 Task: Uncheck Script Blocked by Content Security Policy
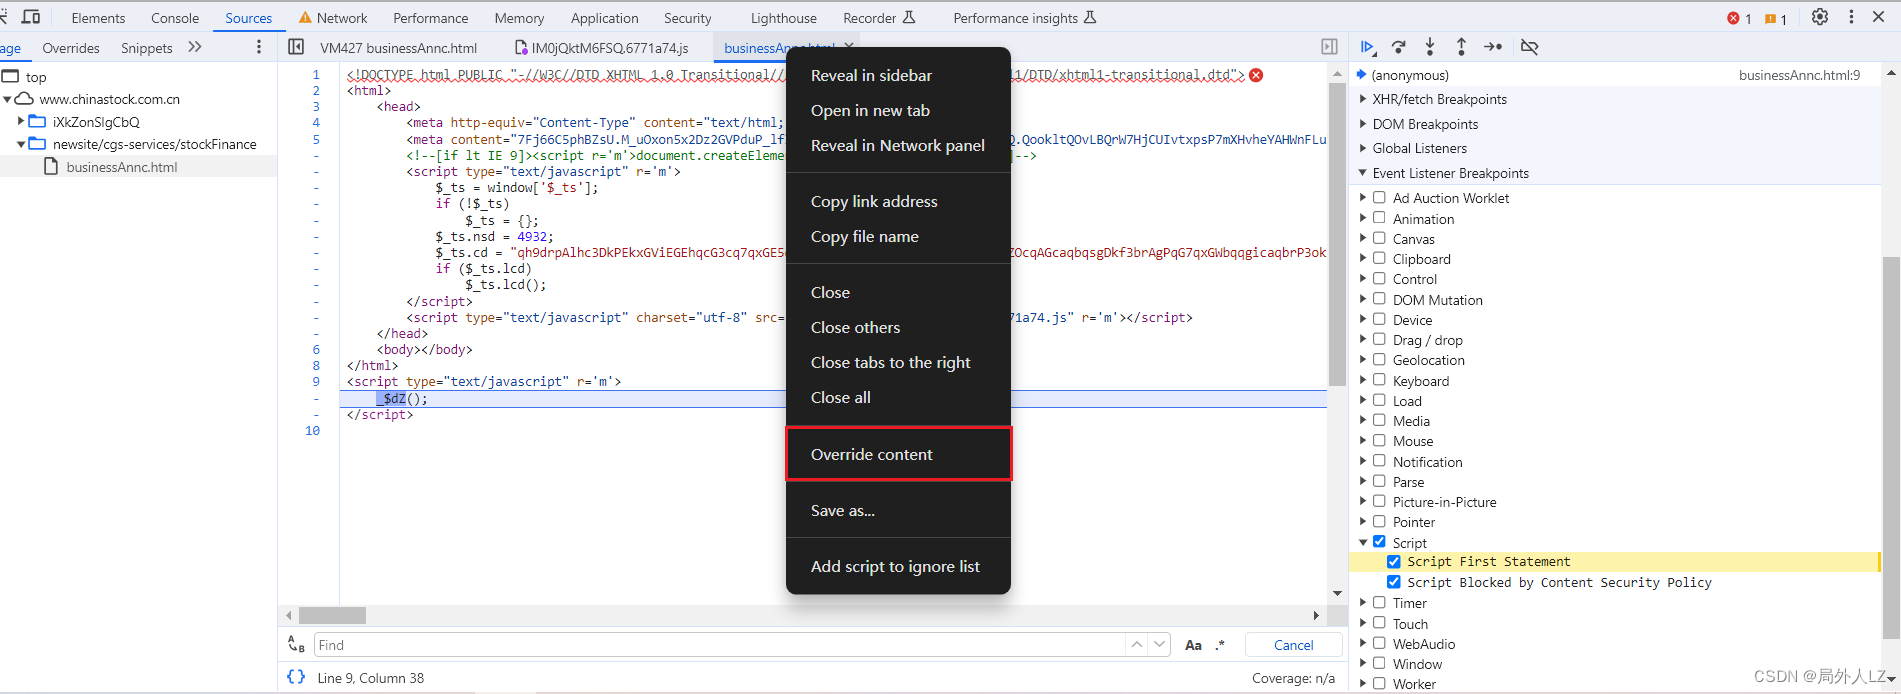coord(1393,582)
